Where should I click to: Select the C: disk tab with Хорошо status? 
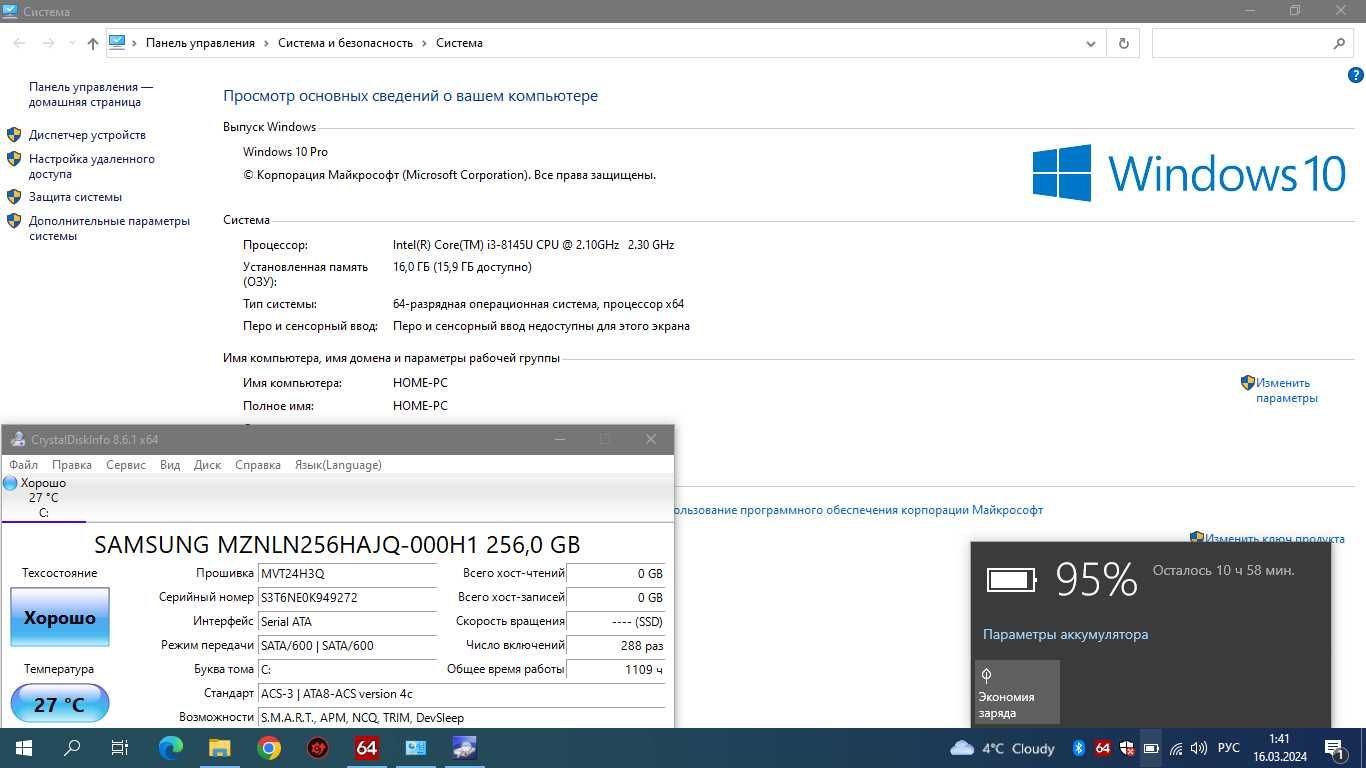coord(43,497)
